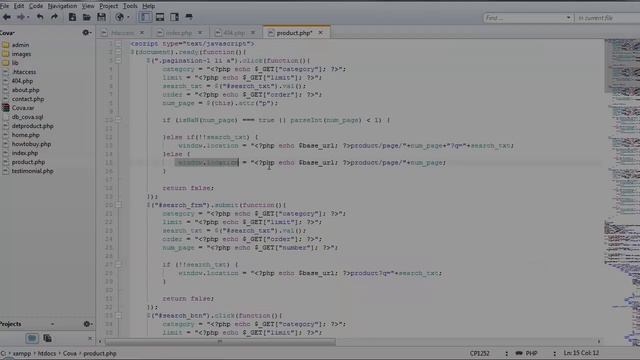Click the 'in current file' search scope field
The image size is (640, 360).
(607, 18)
